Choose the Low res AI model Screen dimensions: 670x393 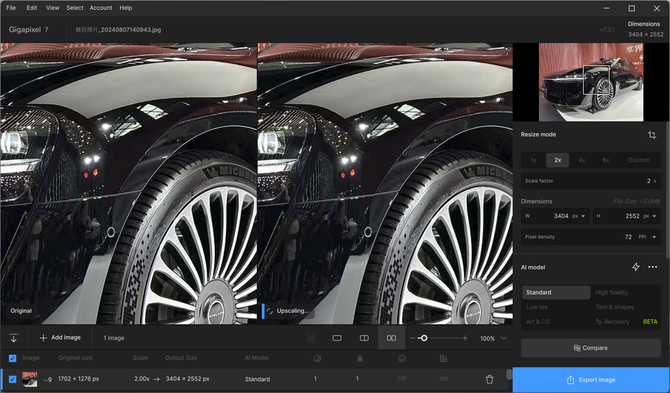pos(537,307)
